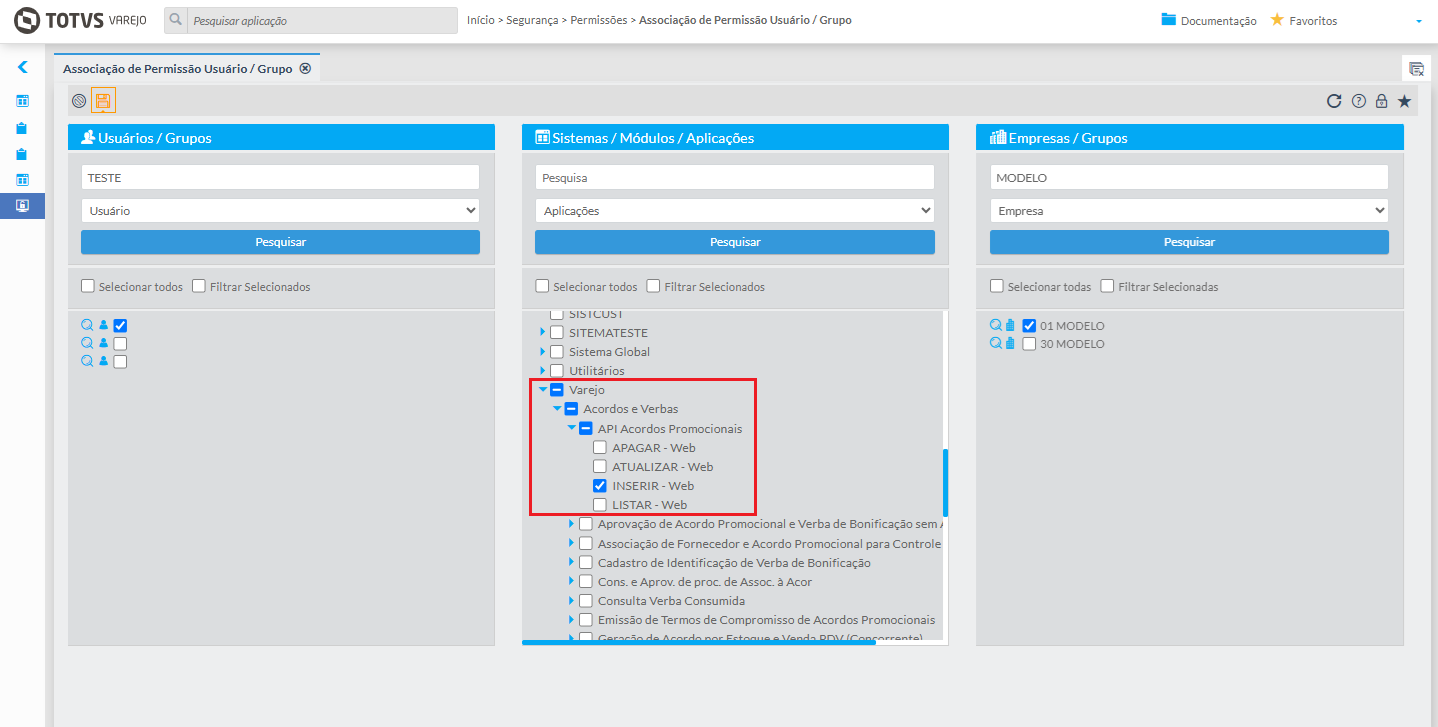Viewport: 1438px width, 727px height.
Task: Uncheck the INSERIR - Web permission
Action: tap(600, 485)
